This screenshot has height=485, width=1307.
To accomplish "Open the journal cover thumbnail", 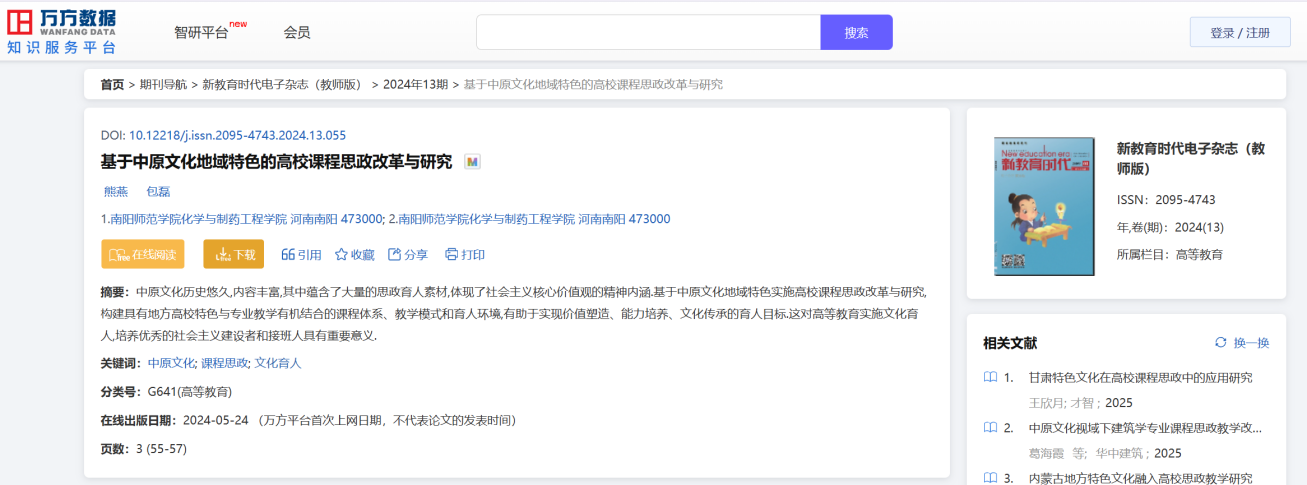I will coord(1044,207).
